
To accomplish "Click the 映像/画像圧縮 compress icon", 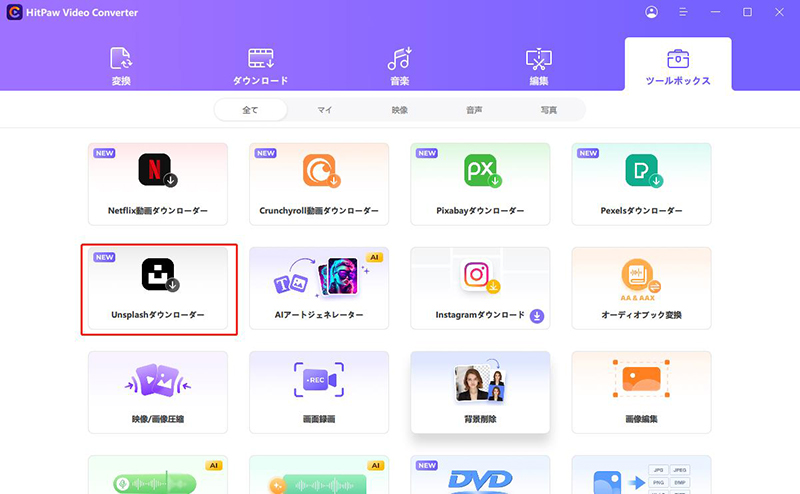I will (x=158, y=381).
